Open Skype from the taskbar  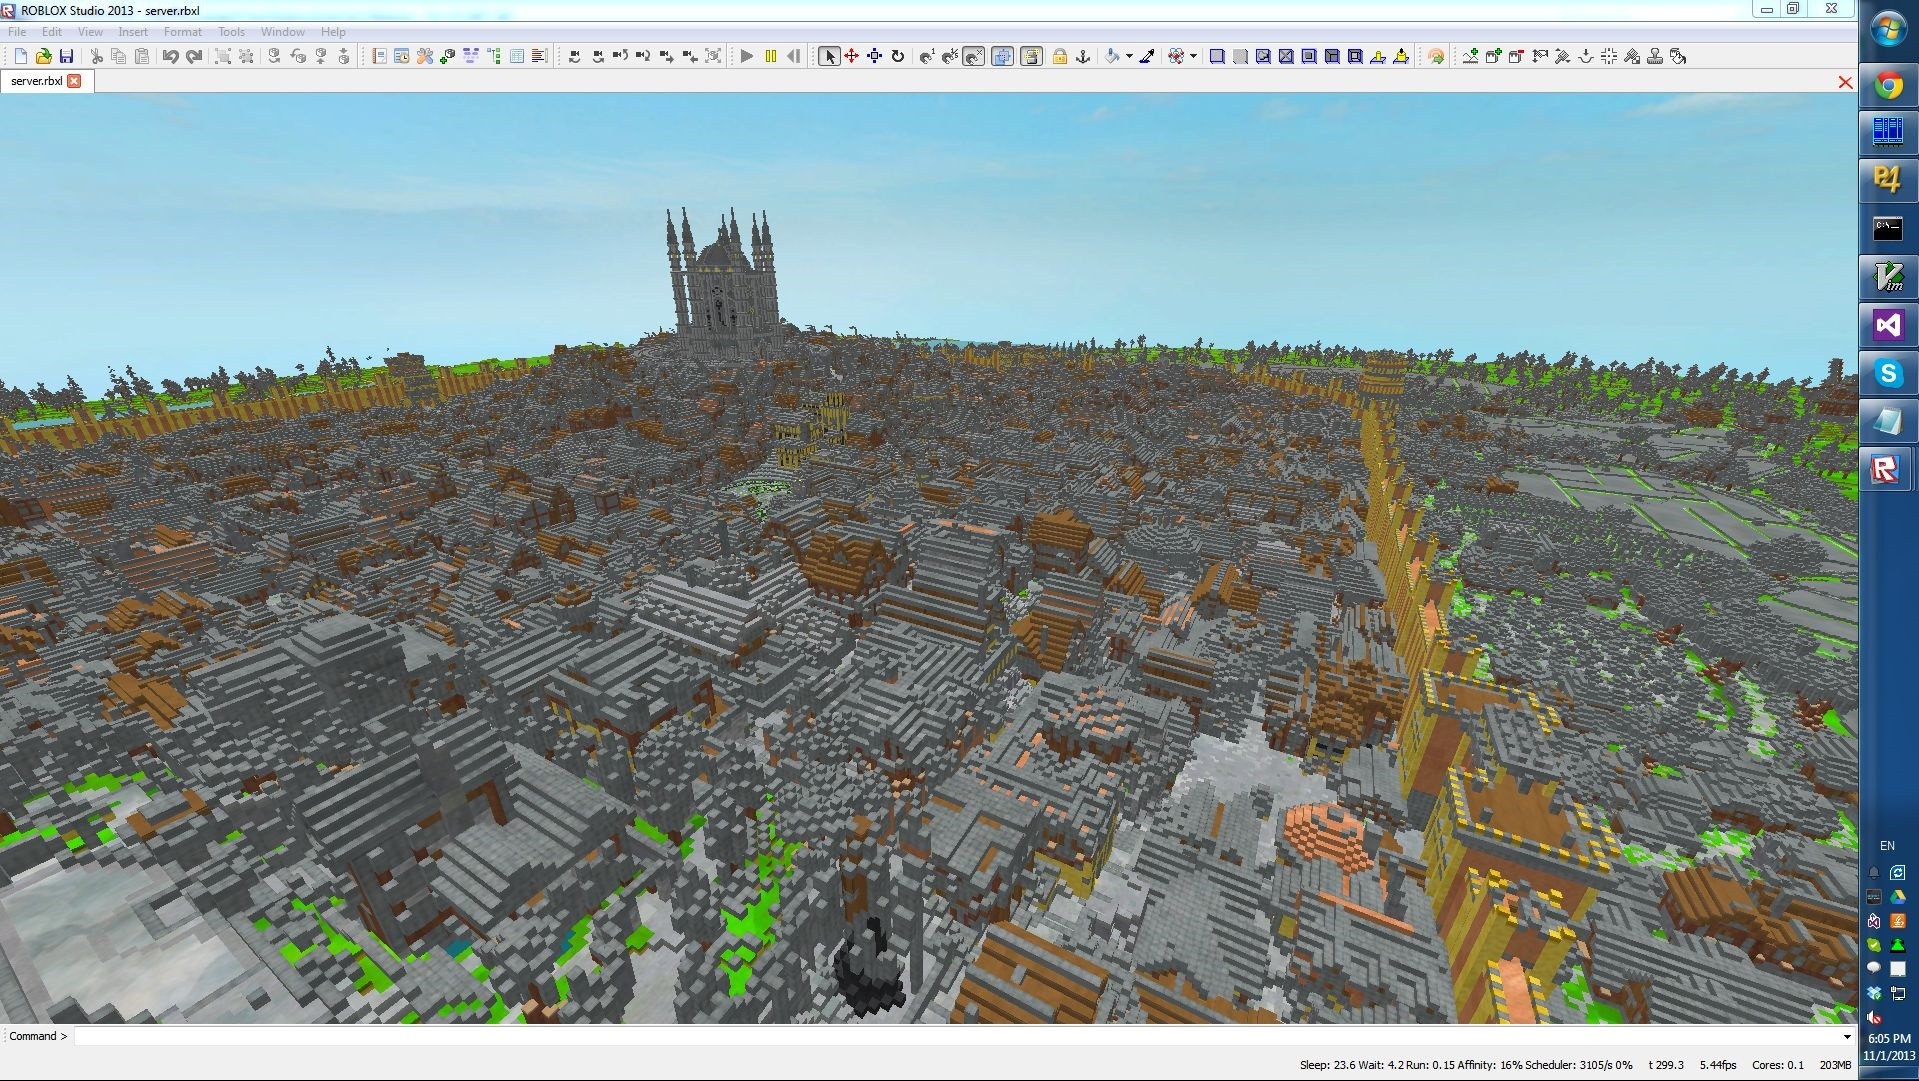click(1888, 373)
